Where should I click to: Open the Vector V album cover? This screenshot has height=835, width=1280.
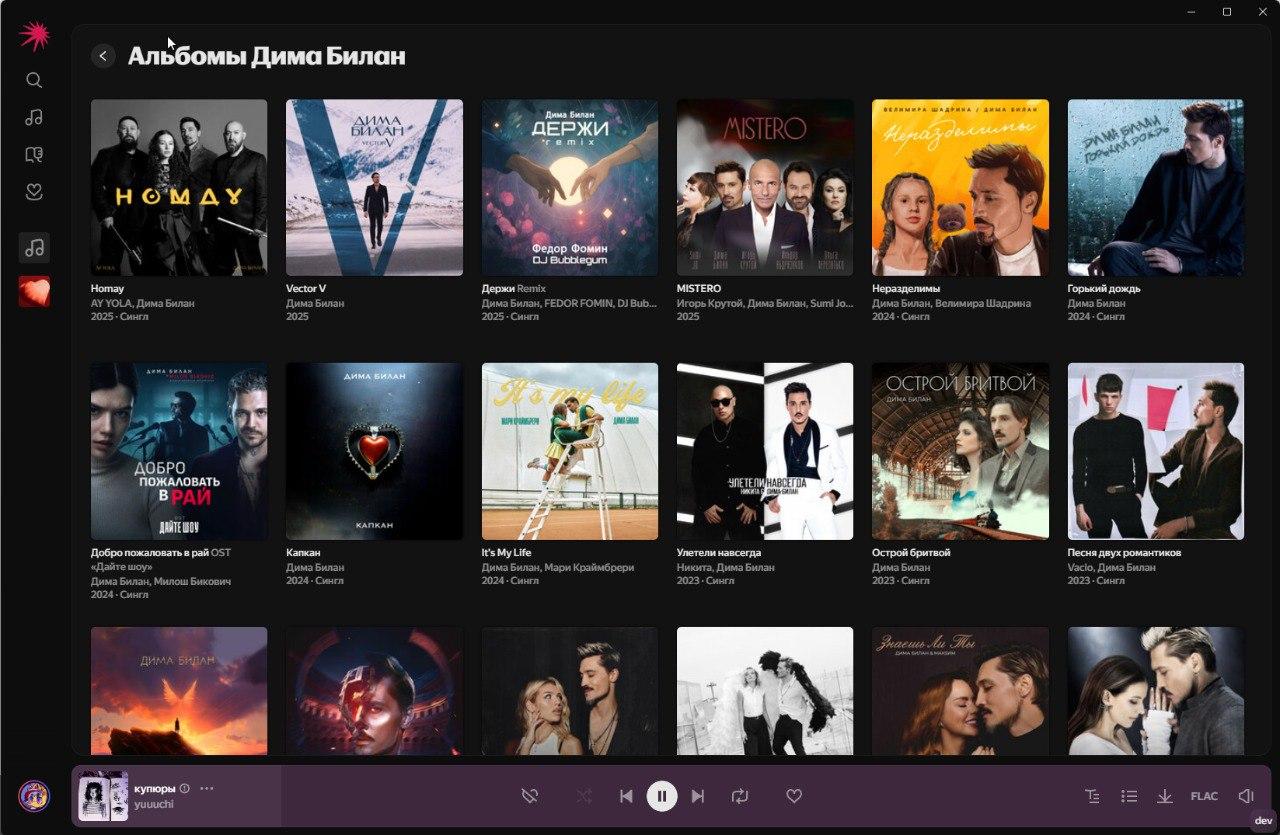coord(374,187)
